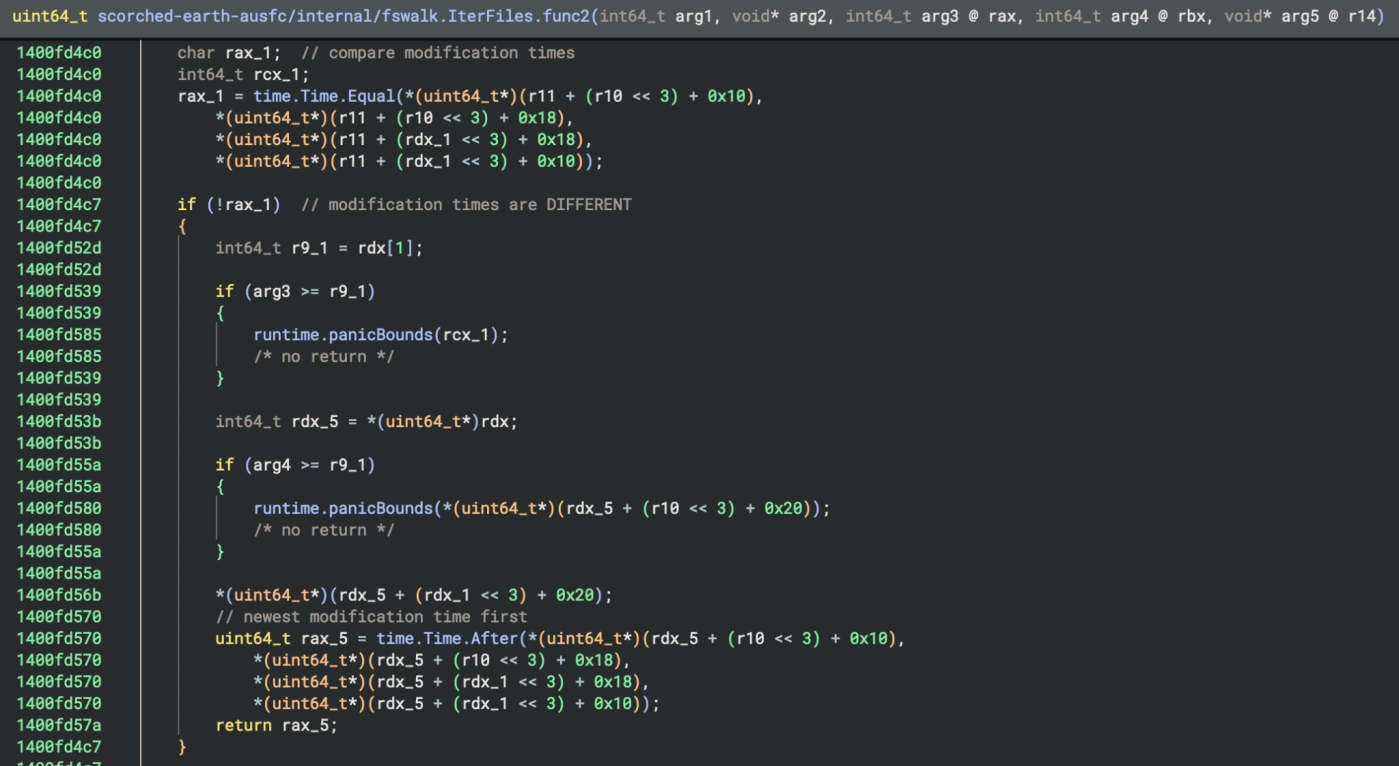The width and height of the screenshot is (1399, 766).
Task: Click address 1400fd4c0 beside 'char rax_1;'
Action: click(59, 53)
